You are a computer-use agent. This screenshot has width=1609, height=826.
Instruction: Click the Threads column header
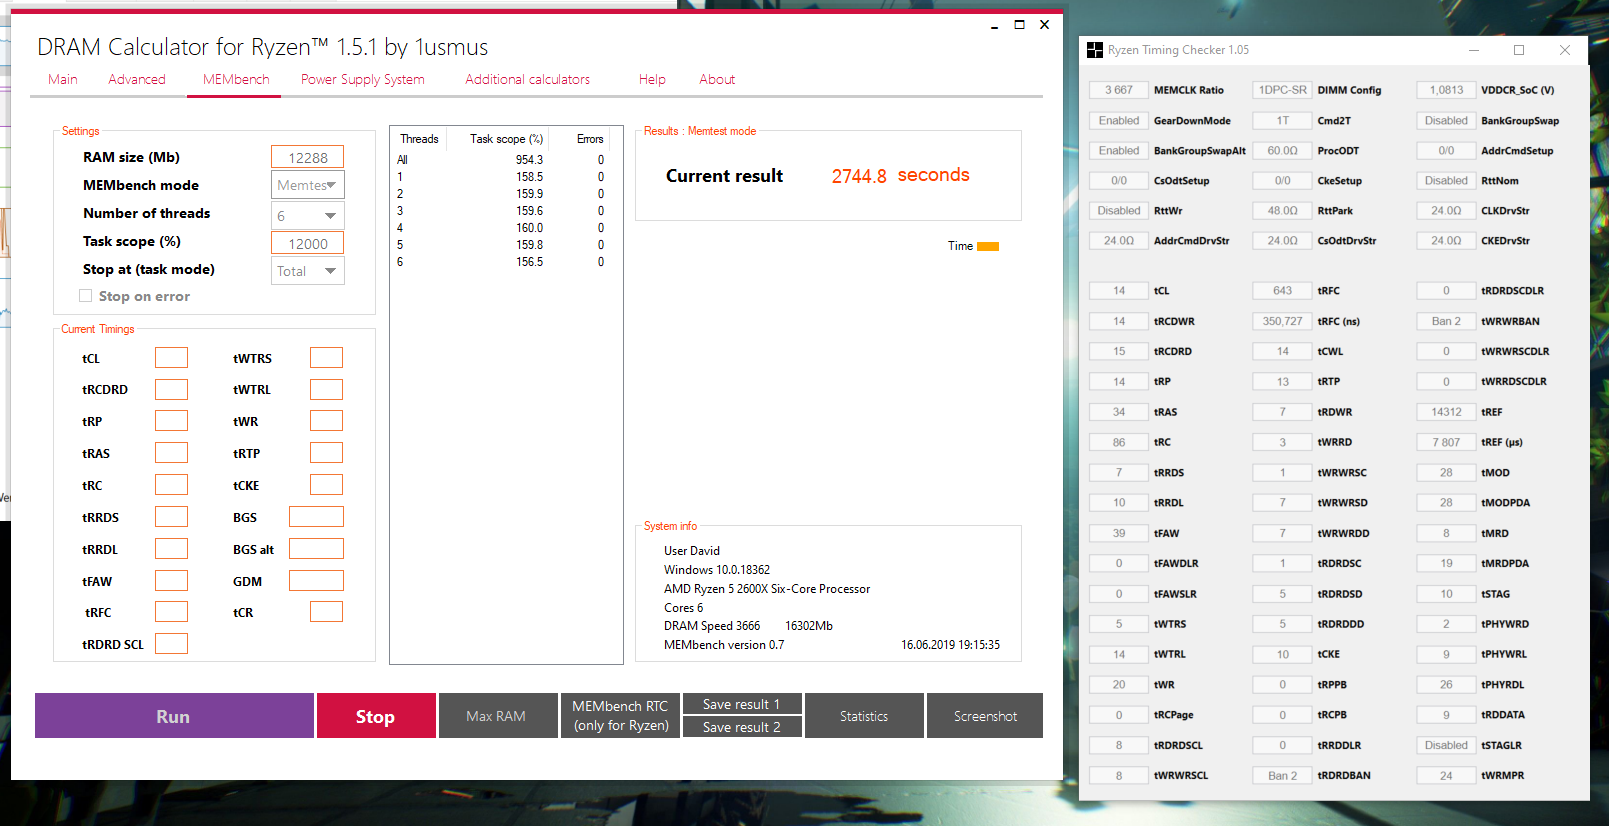click(419, 139)
